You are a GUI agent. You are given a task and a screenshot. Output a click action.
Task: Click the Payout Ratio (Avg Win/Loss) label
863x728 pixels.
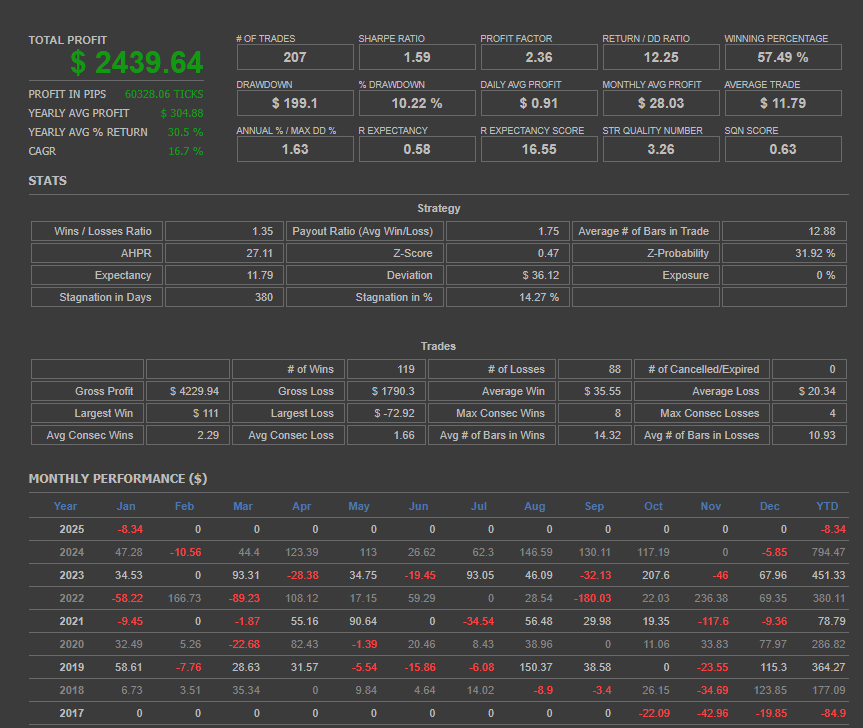(x=363, y=231)
